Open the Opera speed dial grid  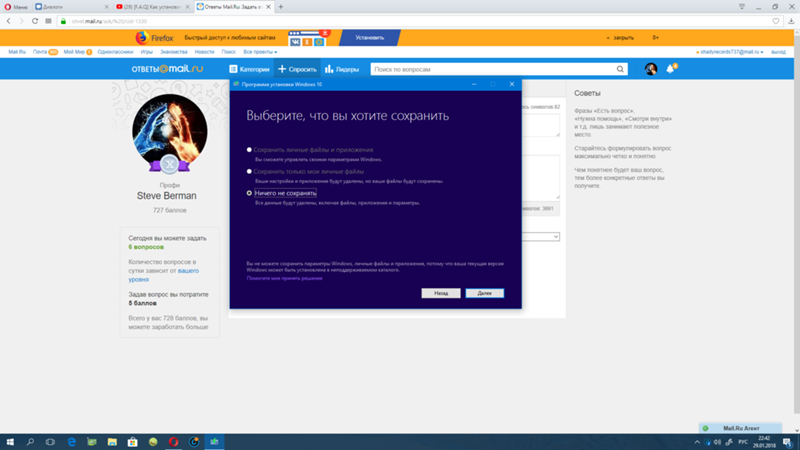pyautogui.click(x=48, y=21)
